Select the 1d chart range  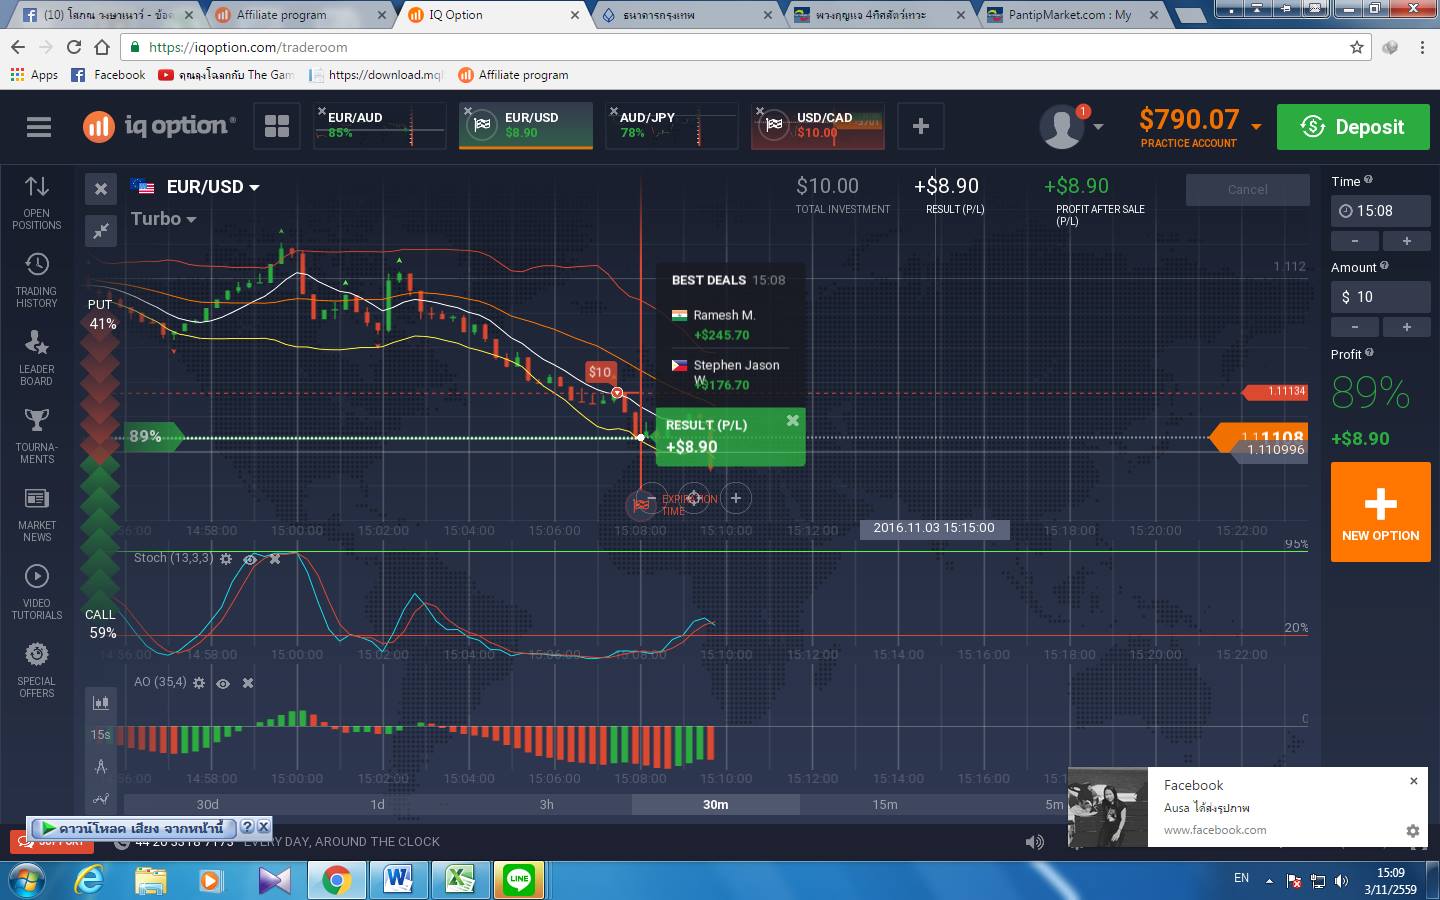click(377, 804)
